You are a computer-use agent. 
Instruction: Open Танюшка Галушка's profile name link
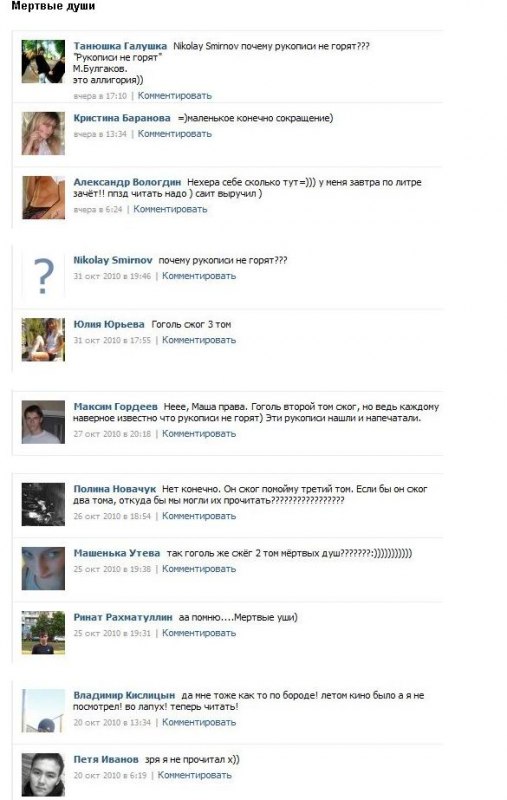click(x=120, y=46)
